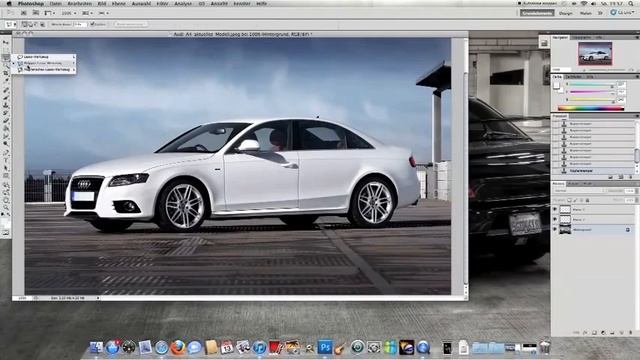The image size is (640, 360).
Task: Open the 100% zoom level dropdown
Action: click(x=68, y=13)
